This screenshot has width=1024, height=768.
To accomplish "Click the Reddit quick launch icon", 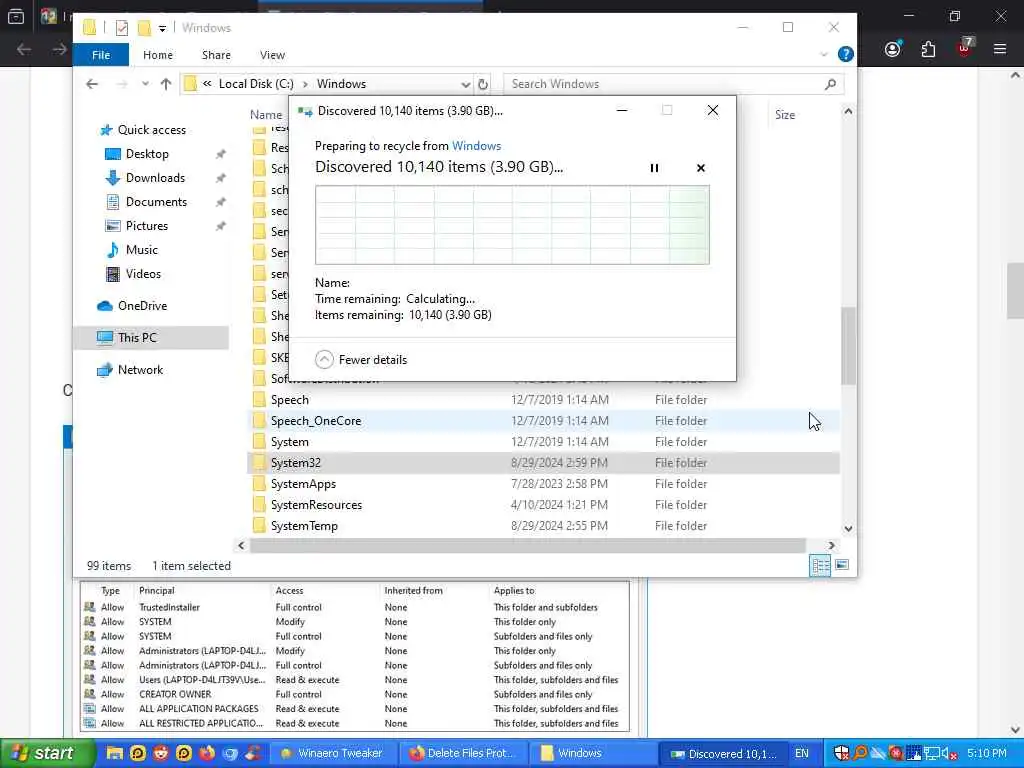I will [x=161, y=753].
